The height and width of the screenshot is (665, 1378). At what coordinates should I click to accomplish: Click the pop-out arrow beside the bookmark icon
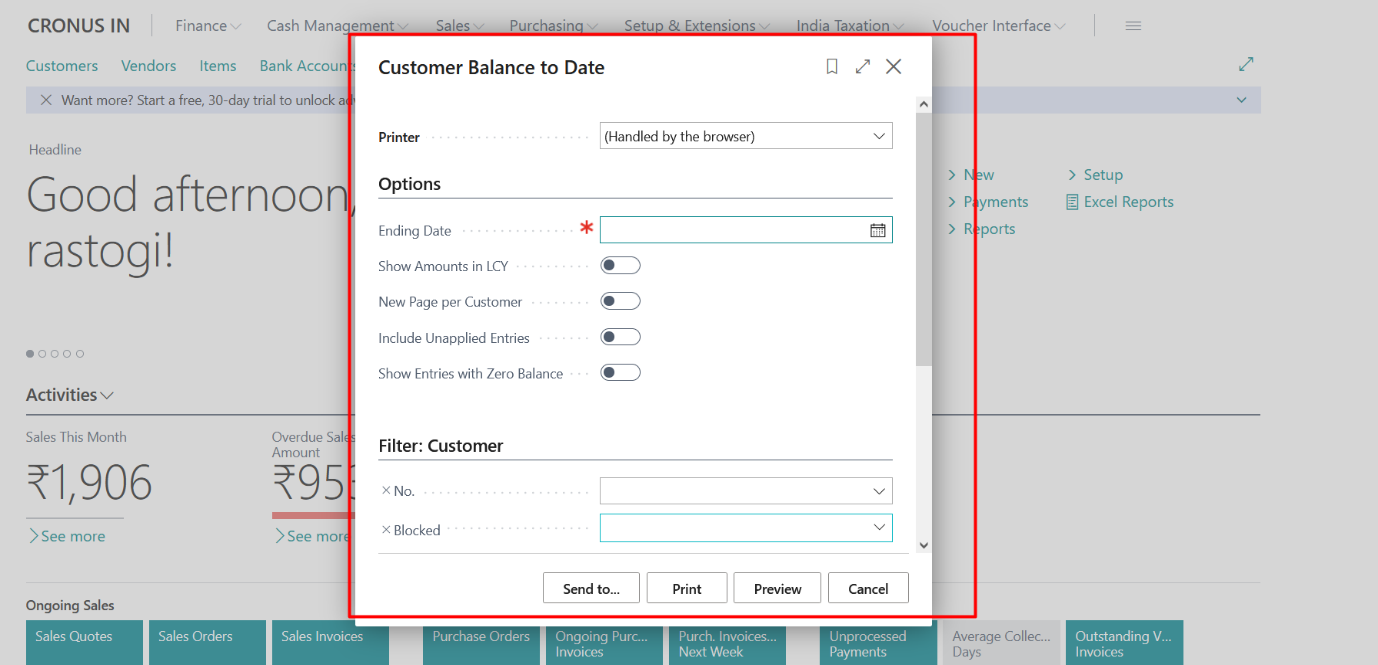click(x=862, y=66)
